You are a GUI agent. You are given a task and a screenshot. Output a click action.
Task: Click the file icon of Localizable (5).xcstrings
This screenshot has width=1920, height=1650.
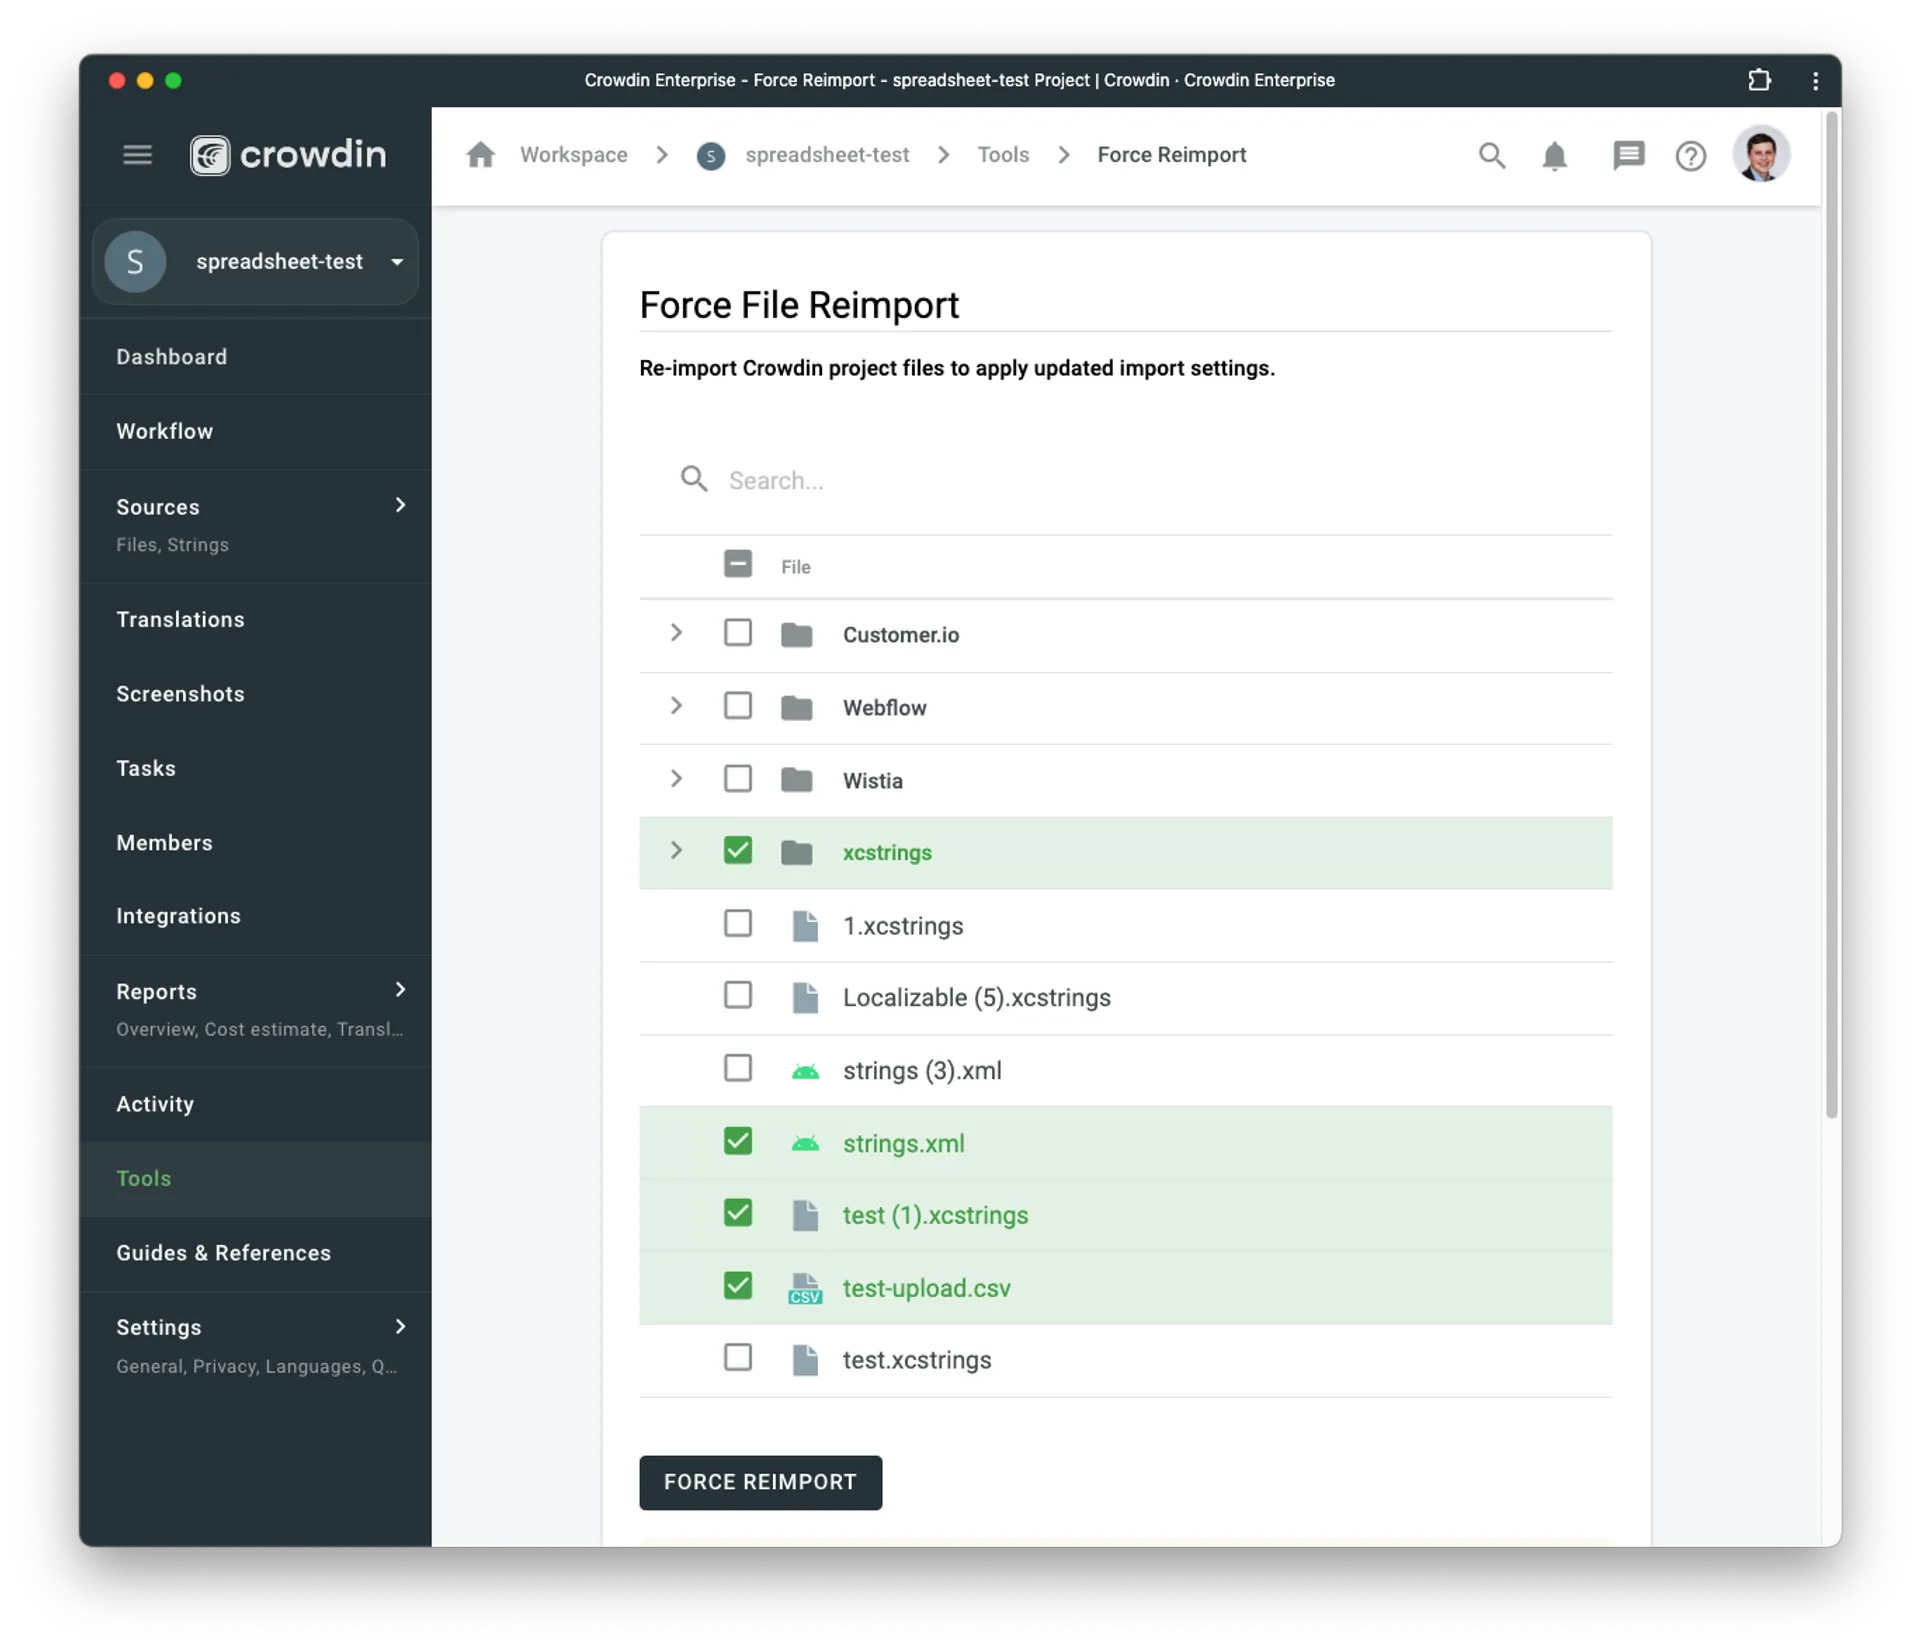point(805,998)
